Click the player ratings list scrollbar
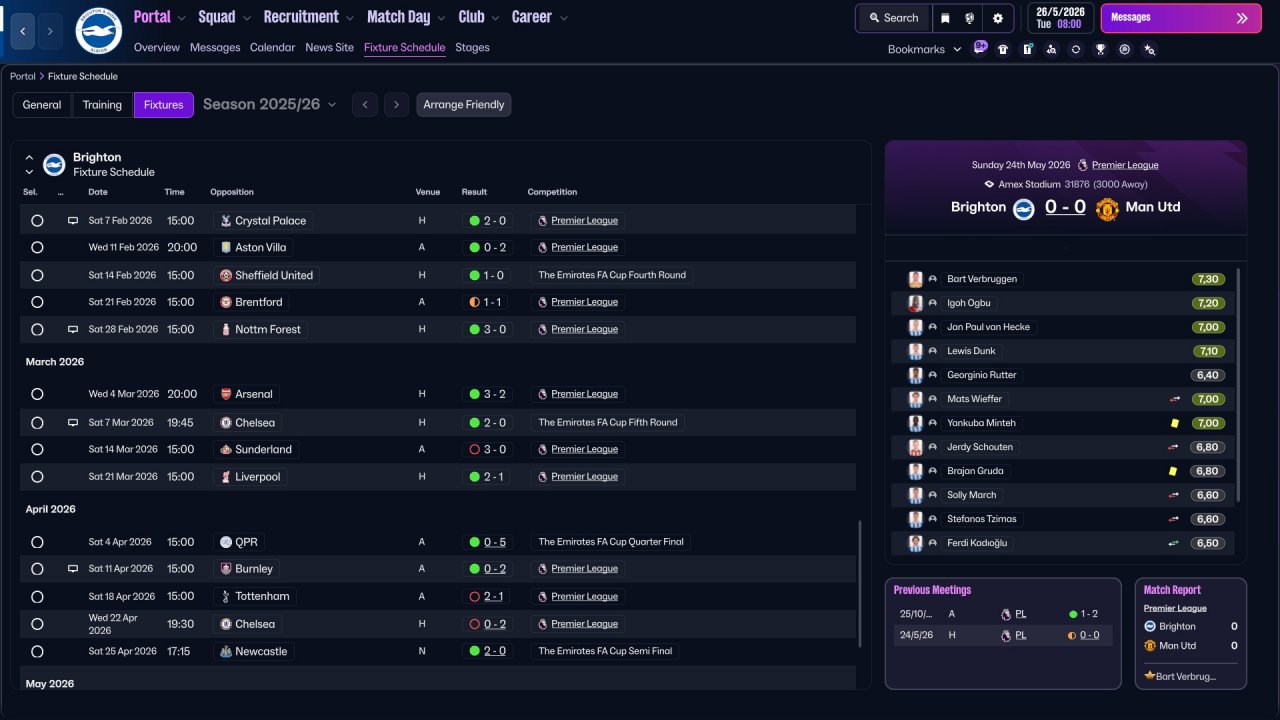This screenshot has height=720, width=1280. point(1238,385)
